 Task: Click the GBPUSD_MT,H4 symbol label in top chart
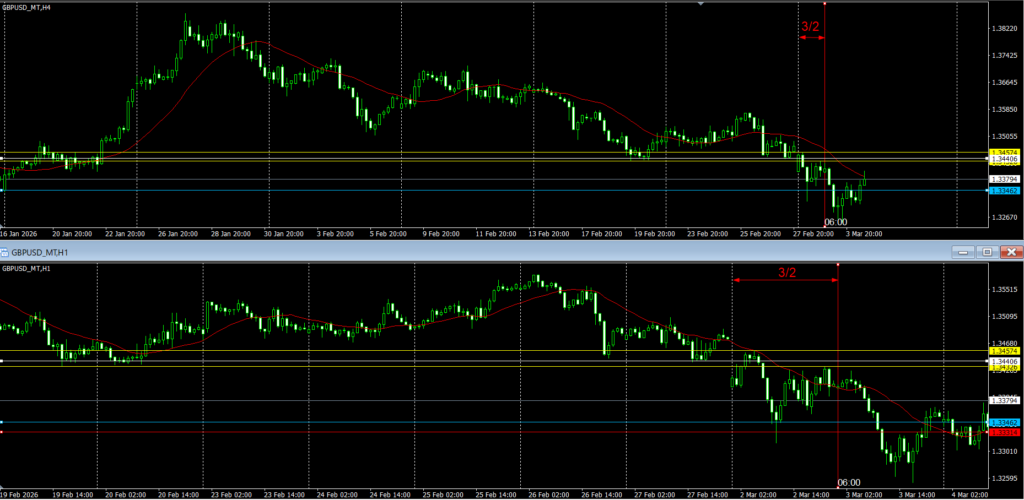[27, 7]
